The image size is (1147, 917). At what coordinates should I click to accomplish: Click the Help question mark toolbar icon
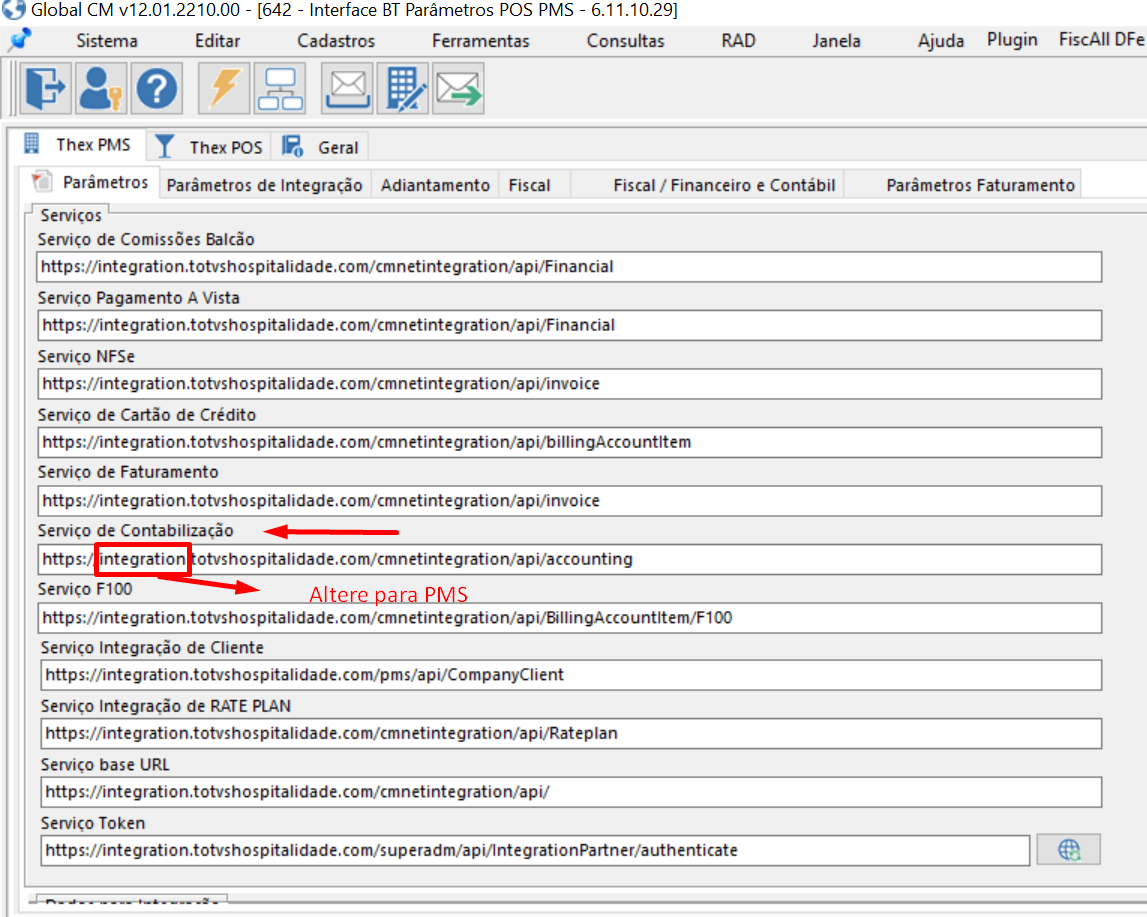[x=156, y=88]
